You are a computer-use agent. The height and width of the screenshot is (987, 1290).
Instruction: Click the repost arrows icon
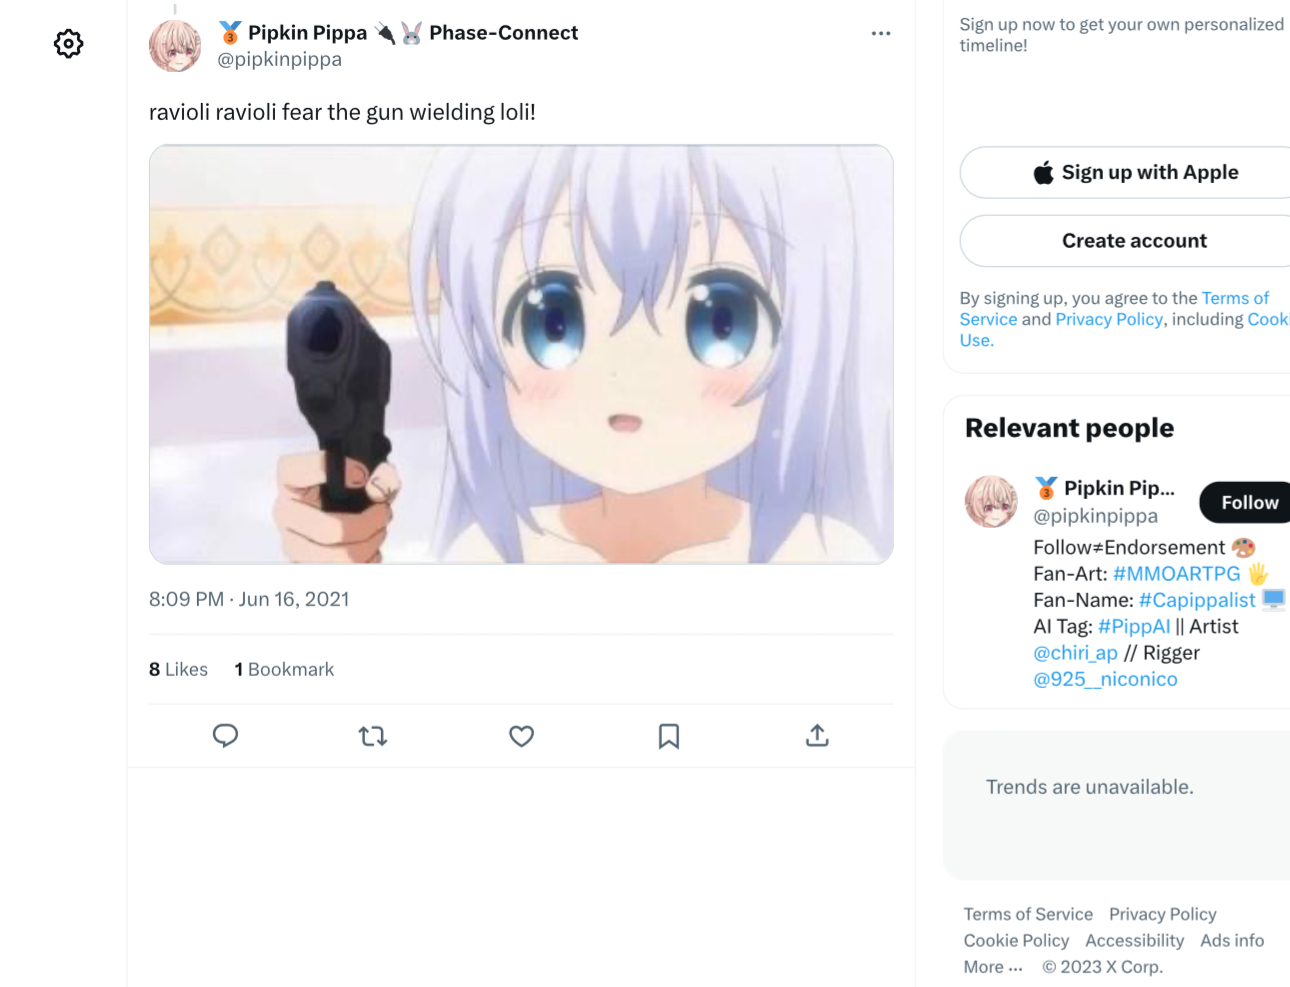click(x=373, y=736)
